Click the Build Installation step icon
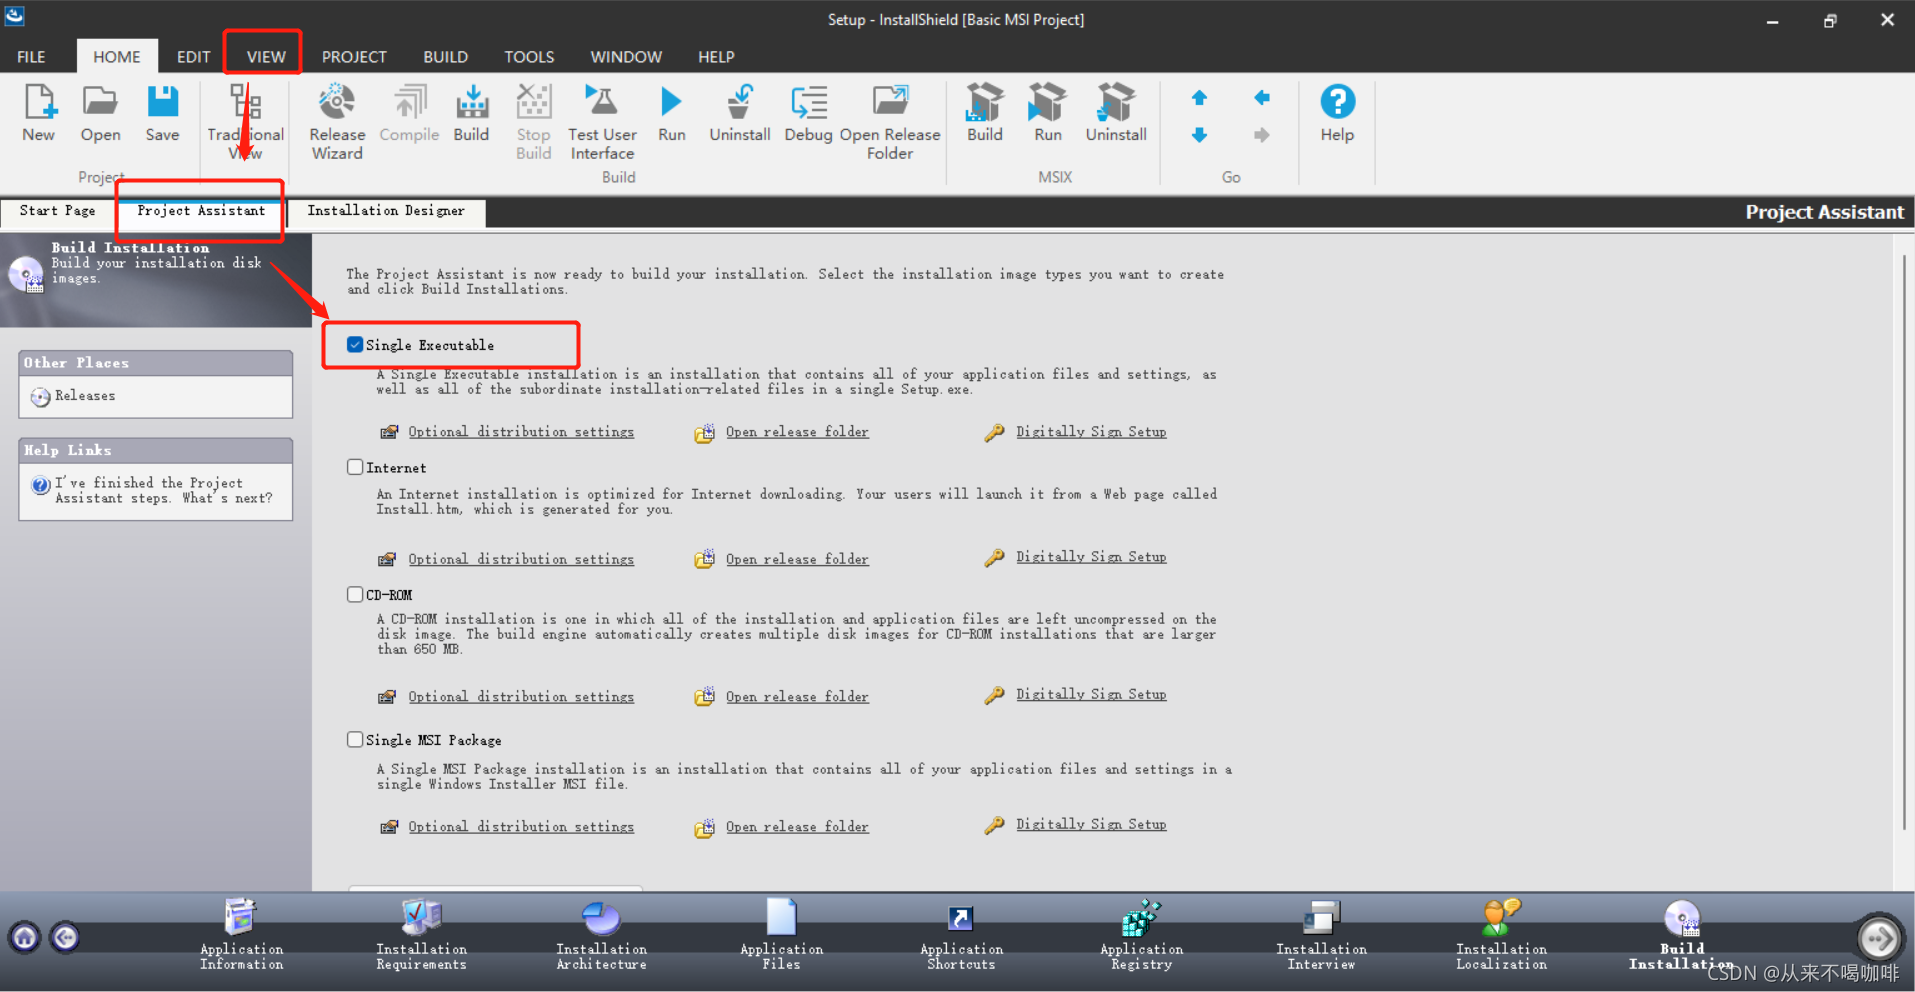This screenshot has height=992, width=1915. 1682,918
